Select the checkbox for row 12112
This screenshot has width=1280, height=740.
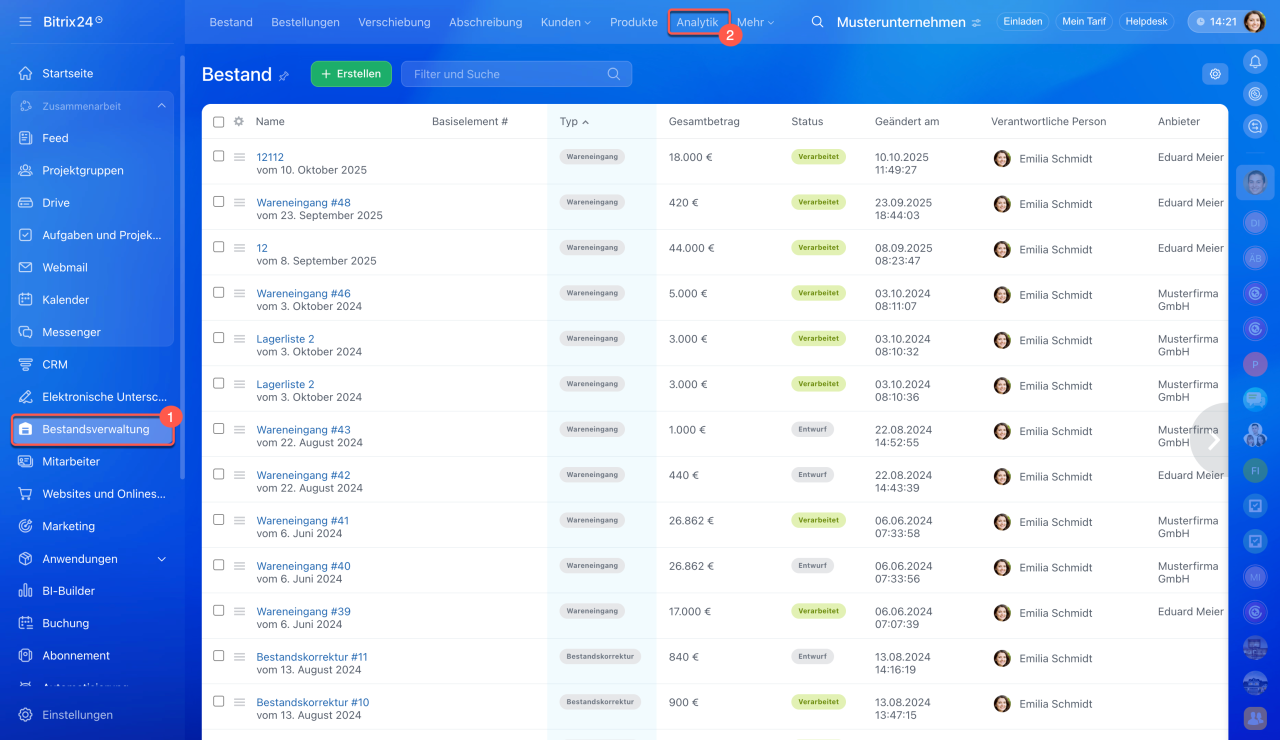tap(219, 157)
